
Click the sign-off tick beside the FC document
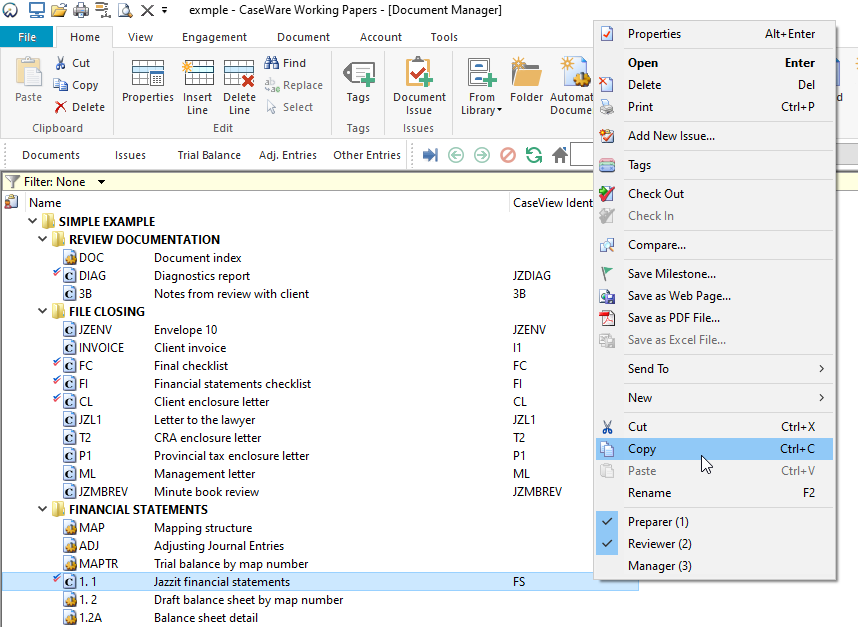click(56, 362)
